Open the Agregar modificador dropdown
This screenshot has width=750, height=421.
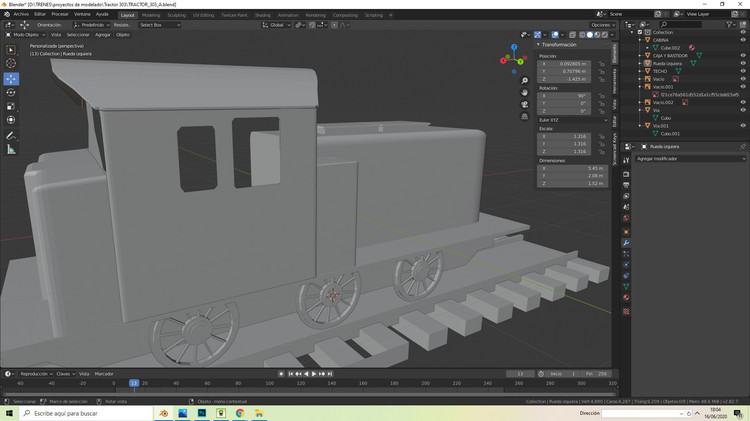[690, 159]
